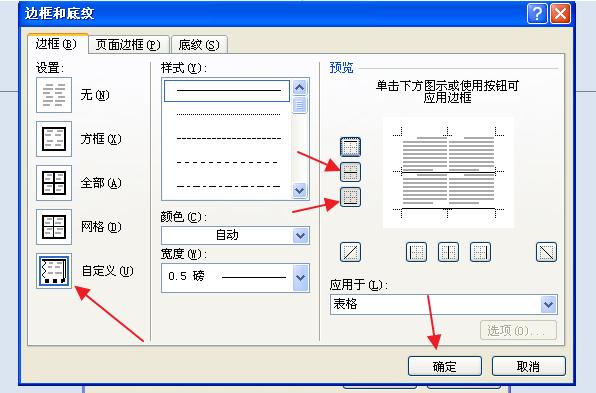The image size is (596, 393).
Task: Select the 无 (None) border setting icon
Action: pyautogui.click(x=54, y=95)
